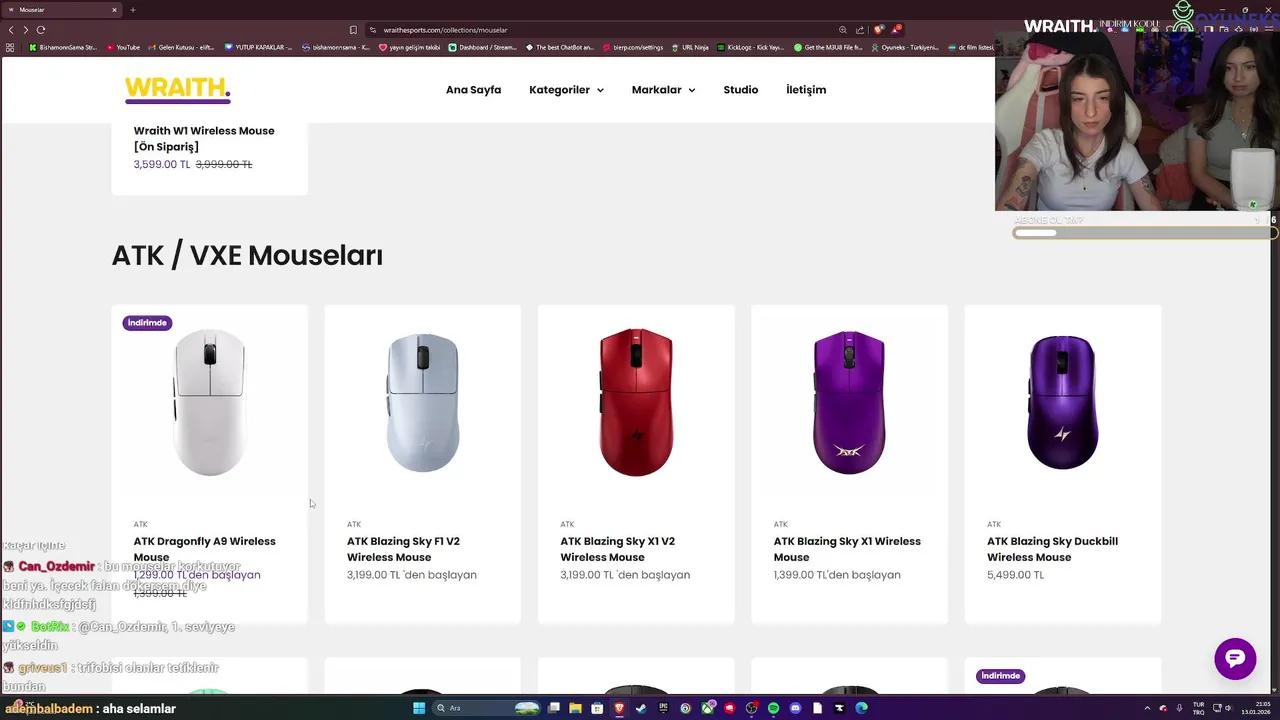Open Steam from the taskbar
The height and width of the screenshot is (720, 1280).
[x=641, y=708]
